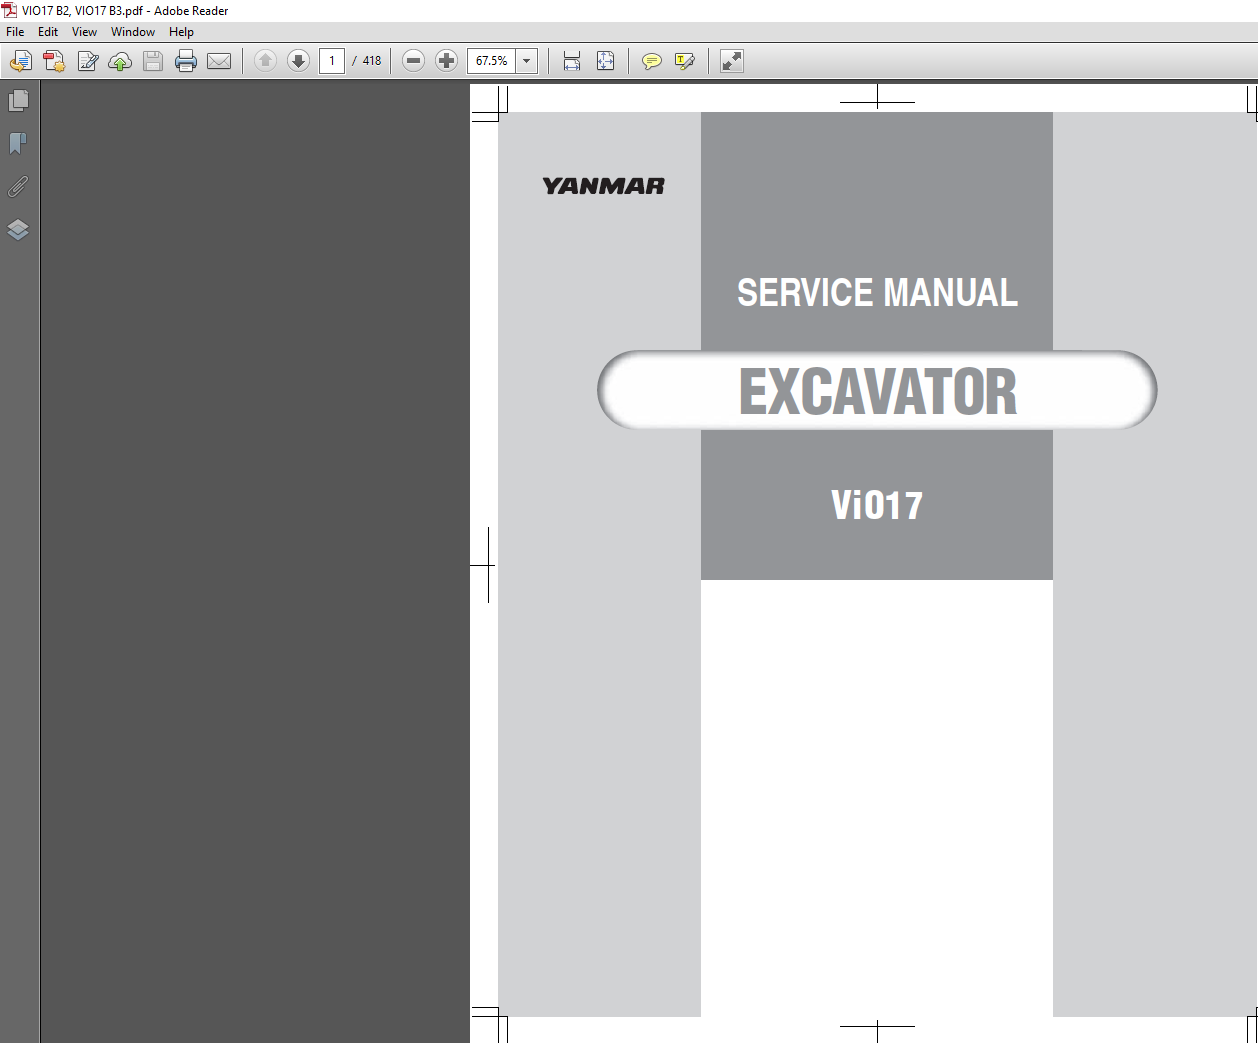Click the page number field showing 1
The image size is (1258, 1043).
click(332, 61)
